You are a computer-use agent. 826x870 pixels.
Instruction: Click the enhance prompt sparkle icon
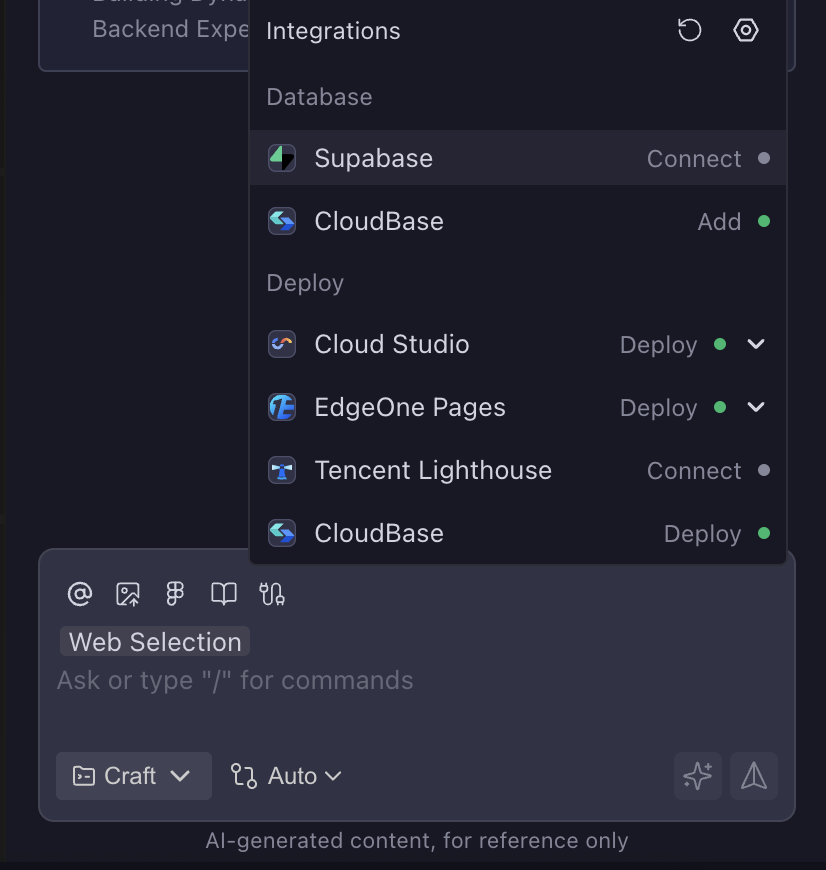tap(697, 776)
